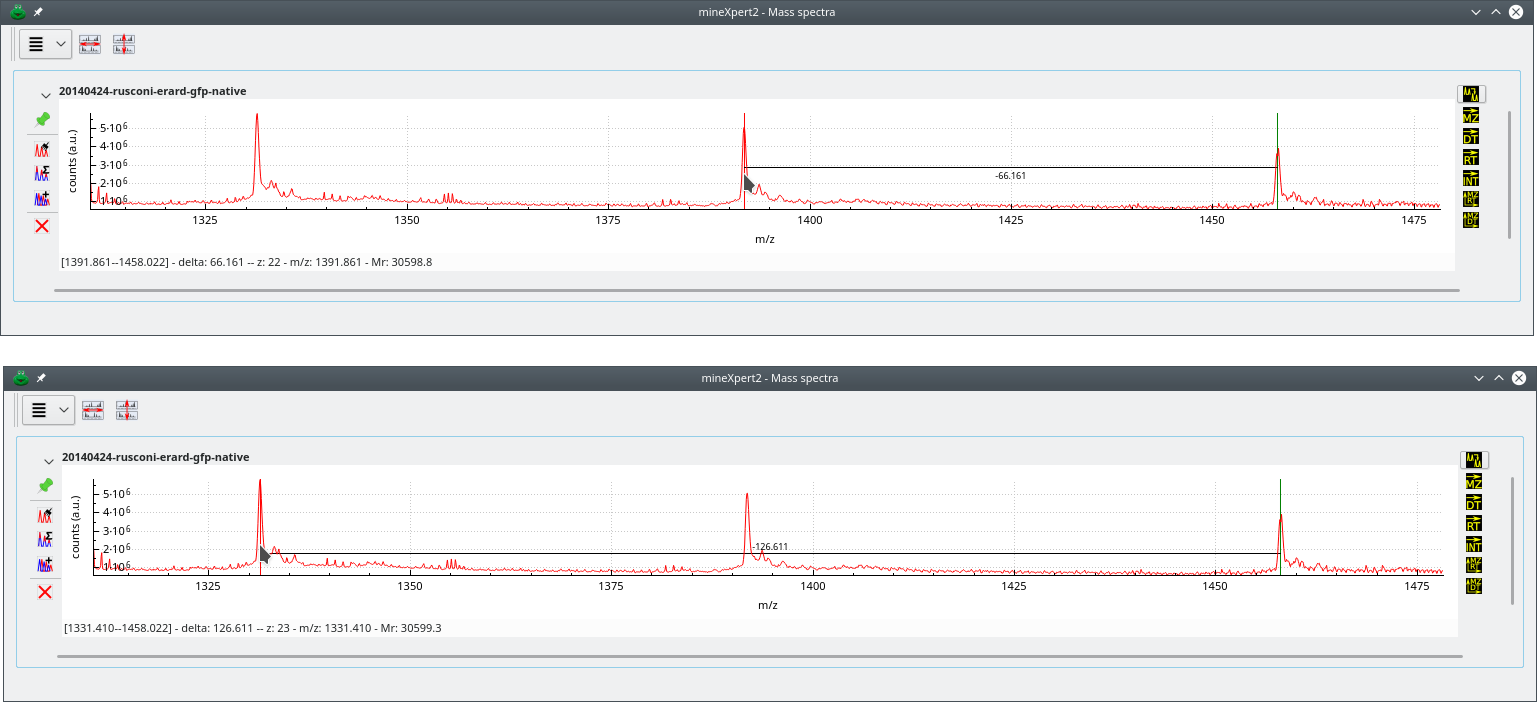Select RT integration icon in lower window
This screenshot has height=702, width=1537.
[x=1473, y=524]
